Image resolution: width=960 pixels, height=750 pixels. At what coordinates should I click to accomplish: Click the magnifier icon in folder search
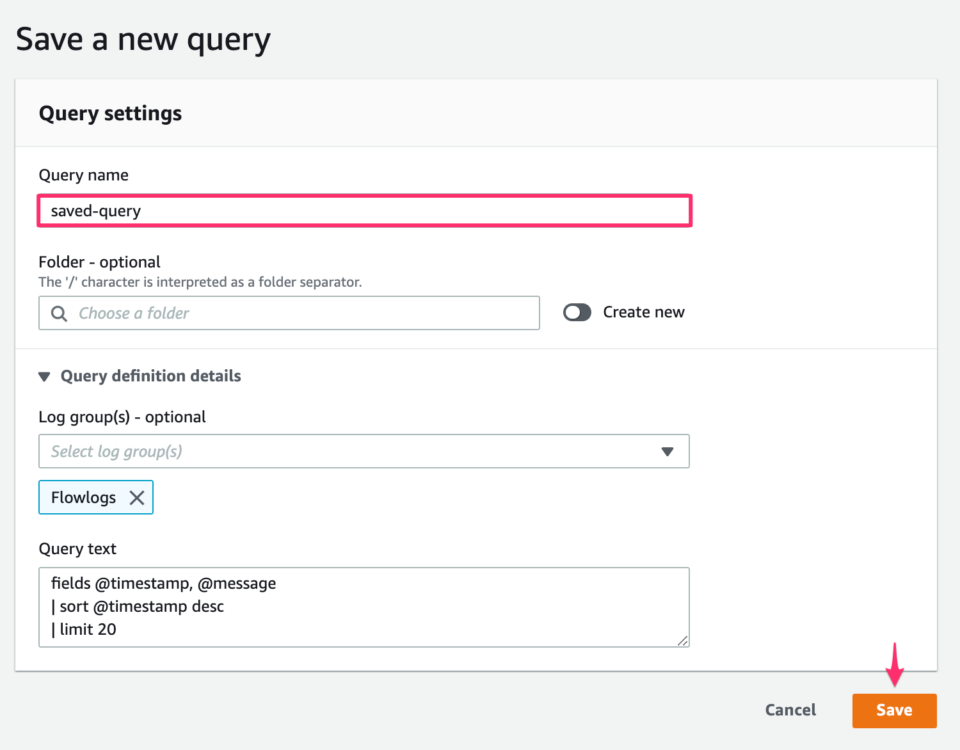(60, 313)
